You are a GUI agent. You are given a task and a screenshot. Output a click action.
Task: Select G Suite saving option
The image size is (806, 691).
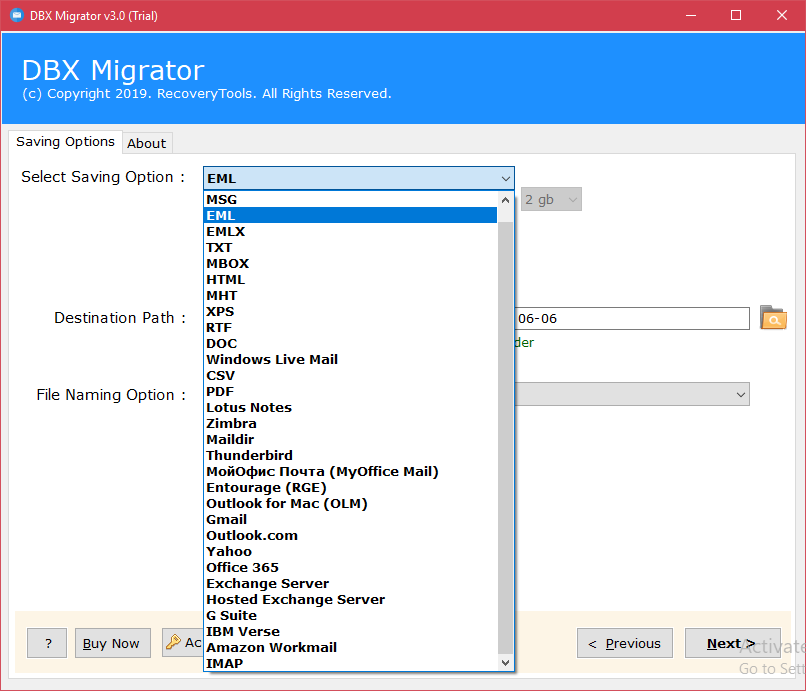[x=351, y=615]
